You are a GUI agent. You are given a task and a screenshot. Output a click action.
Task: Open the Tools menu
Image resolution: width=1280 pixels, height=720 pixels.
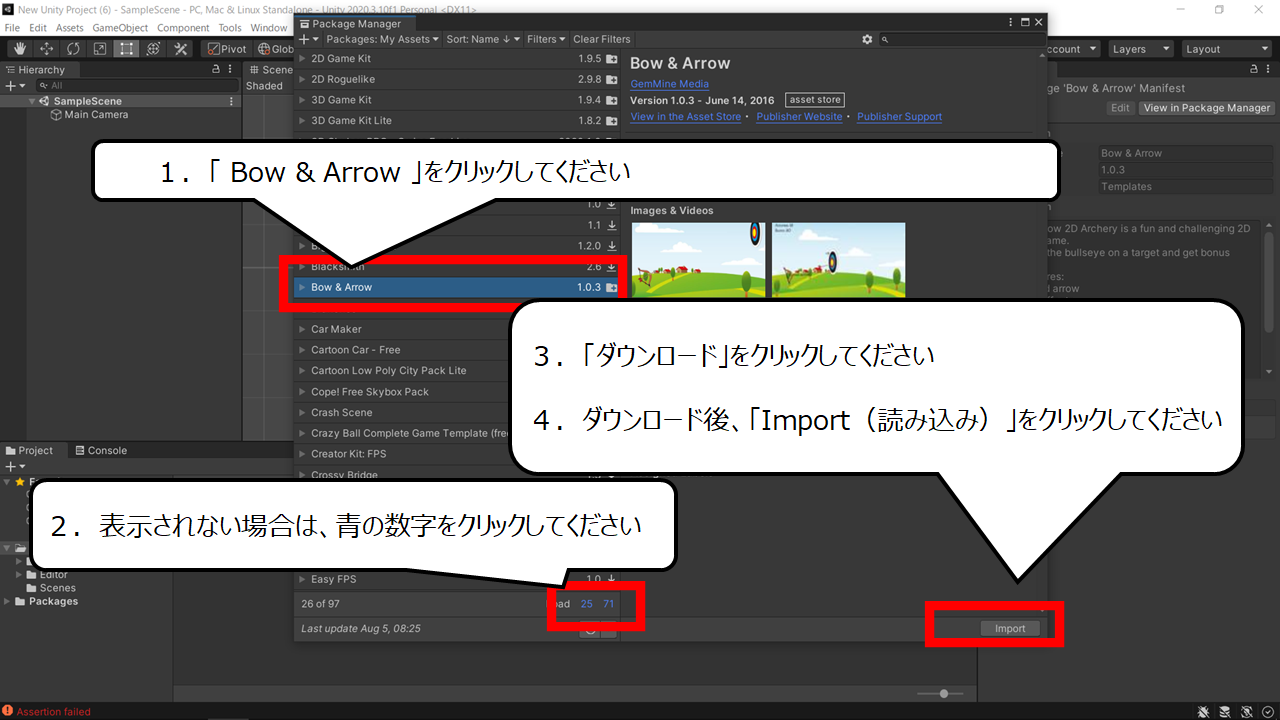[229, 28]
